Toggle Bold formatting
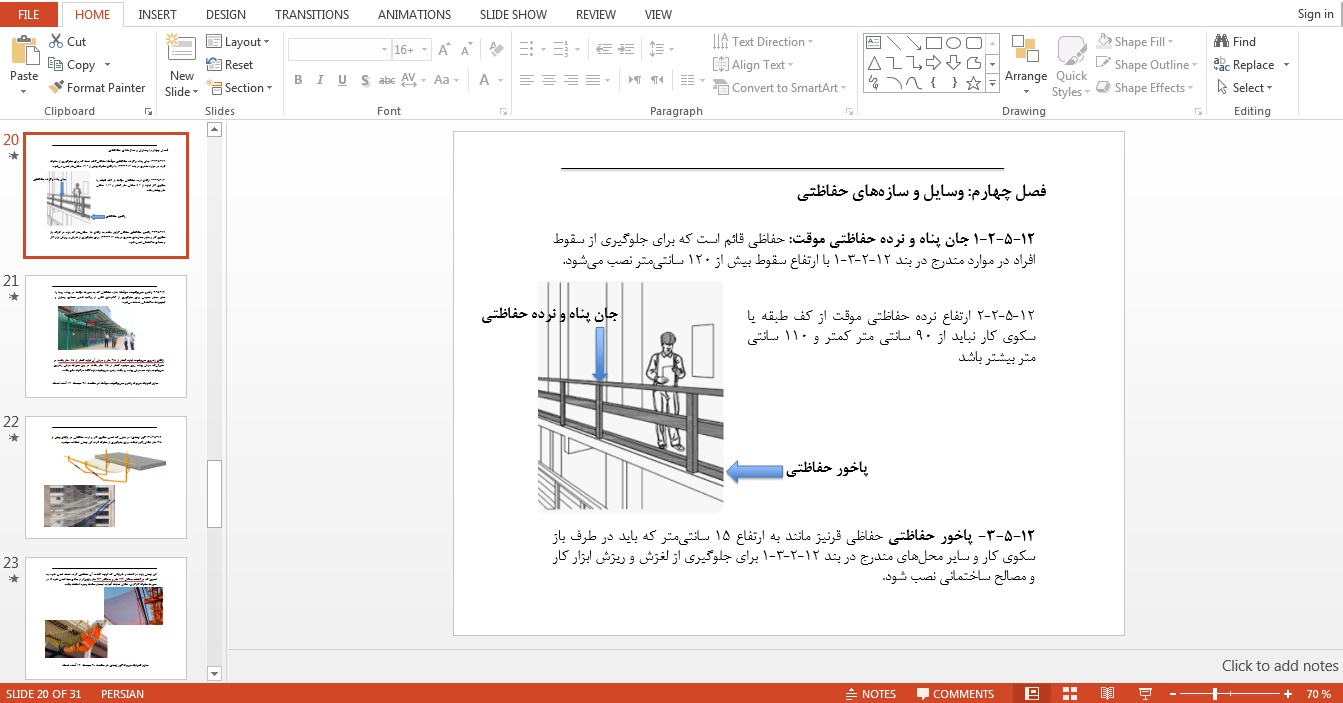 298,80
